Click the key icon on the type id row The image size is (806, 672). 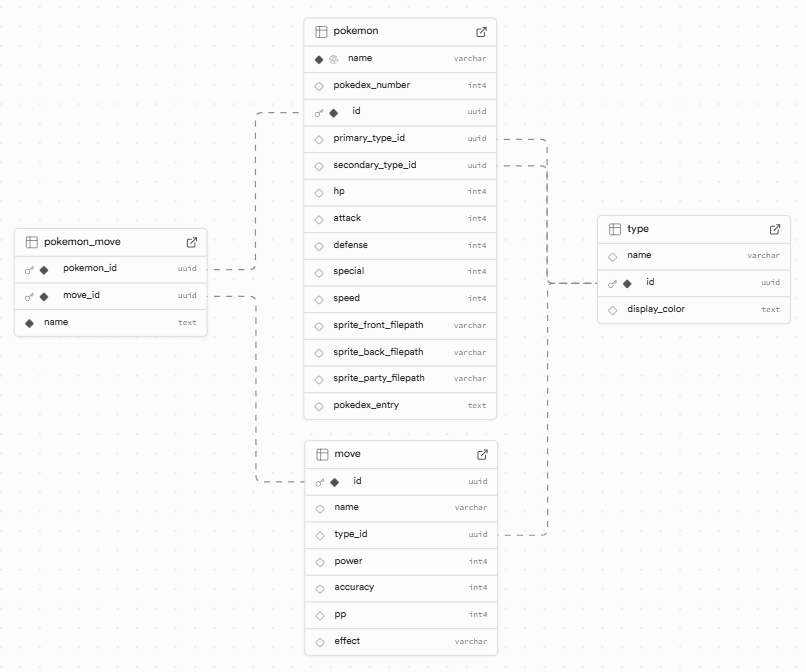click(x=612, y=284)
